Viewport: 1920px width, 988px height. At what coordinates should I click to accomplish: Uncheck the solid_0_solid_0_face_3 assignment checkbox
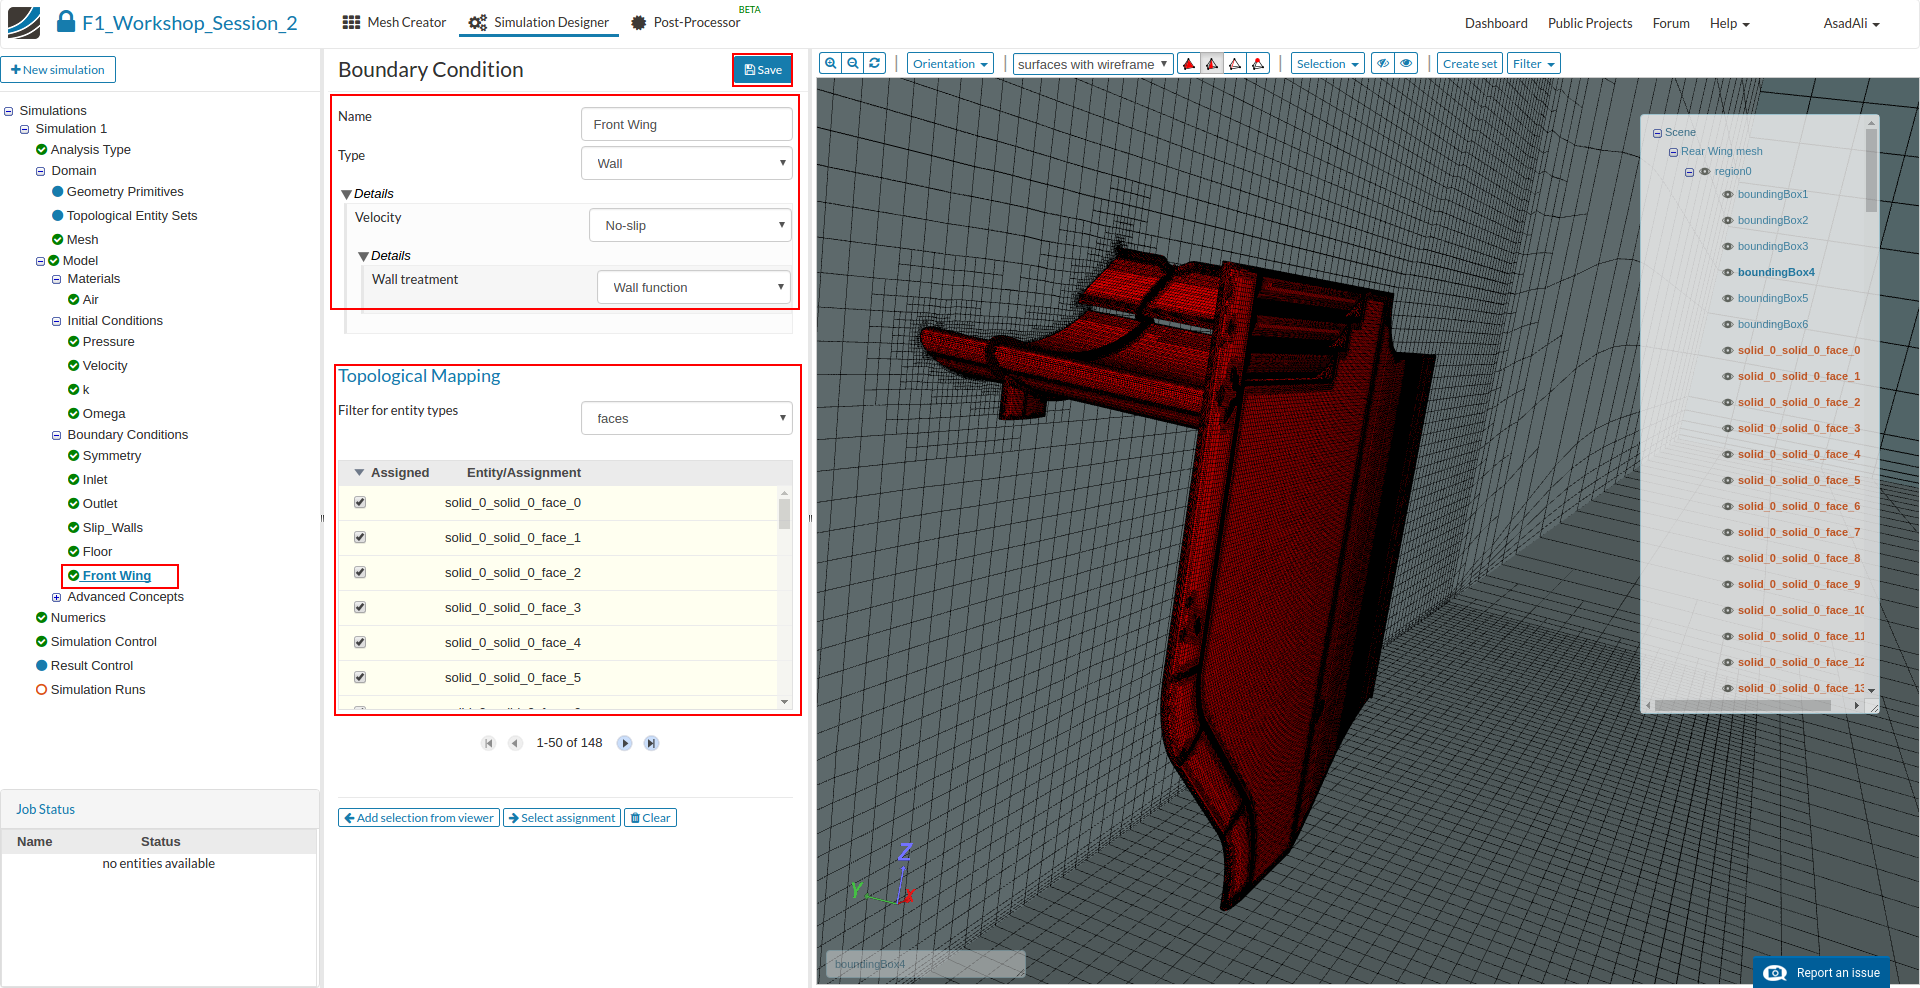[360, 608]
